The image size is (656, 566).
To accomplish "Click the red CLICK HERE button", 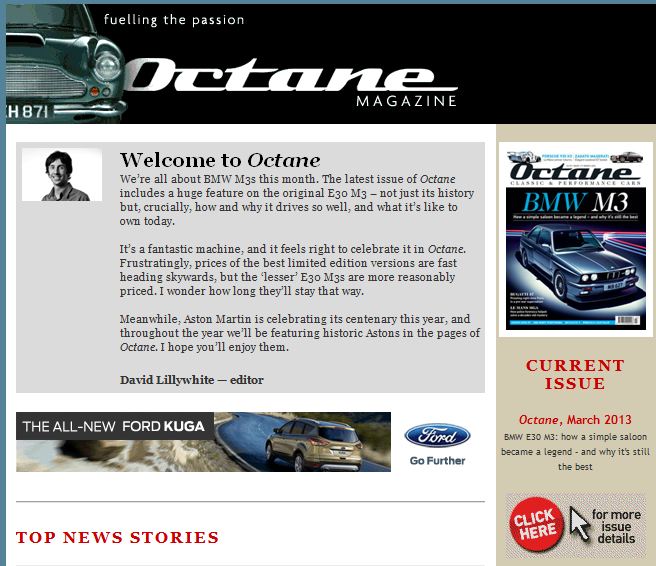I will pyautogui.click(x=536, y=525).
